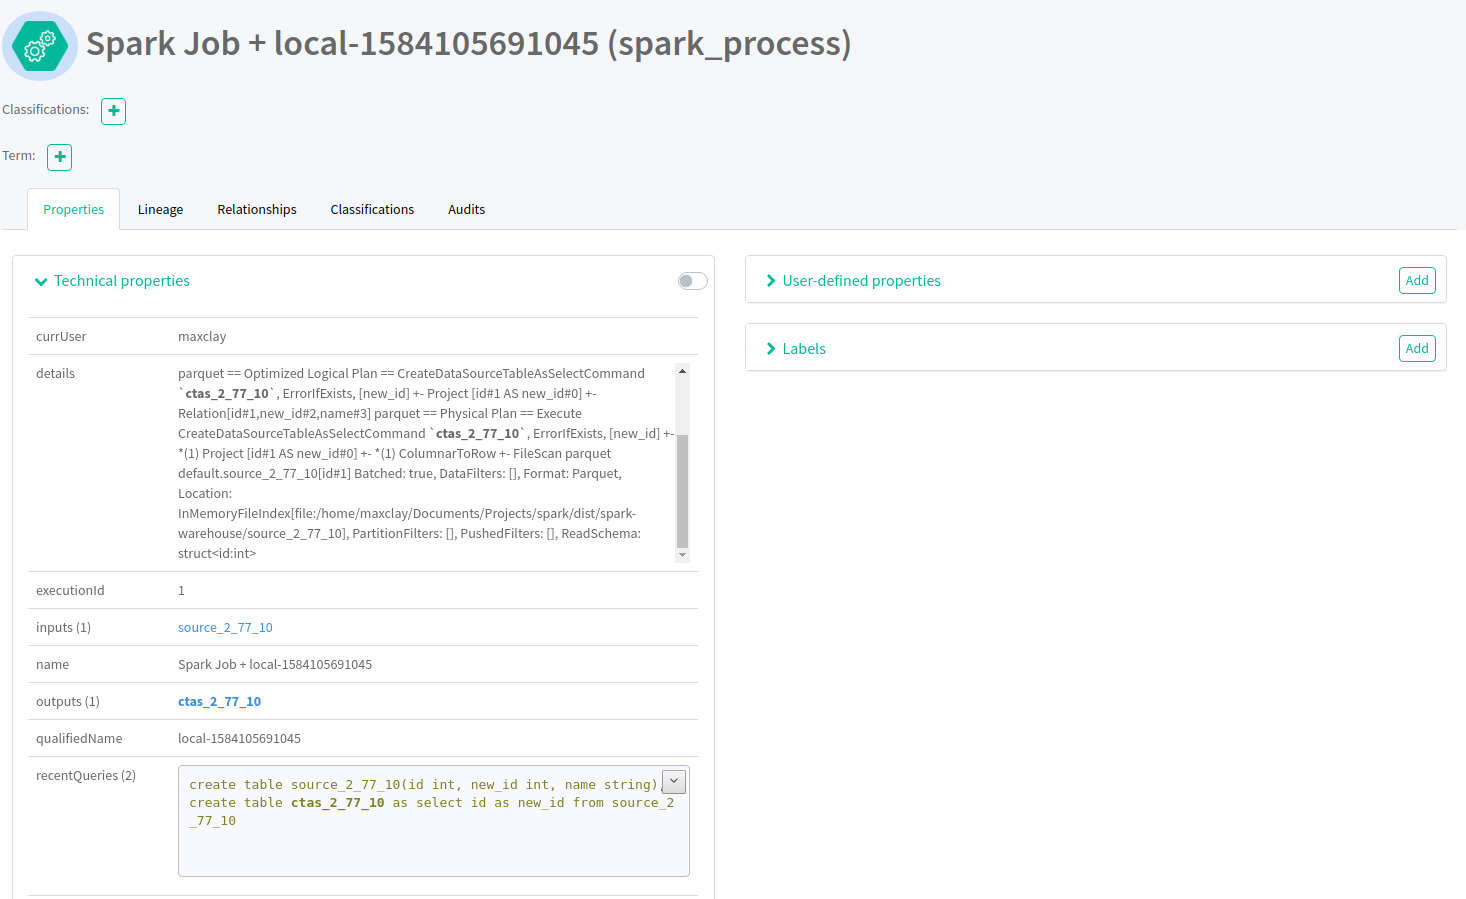Click the outputs (1) label
The height and width of the screenshot is (899, 1466).
(68, 702)
